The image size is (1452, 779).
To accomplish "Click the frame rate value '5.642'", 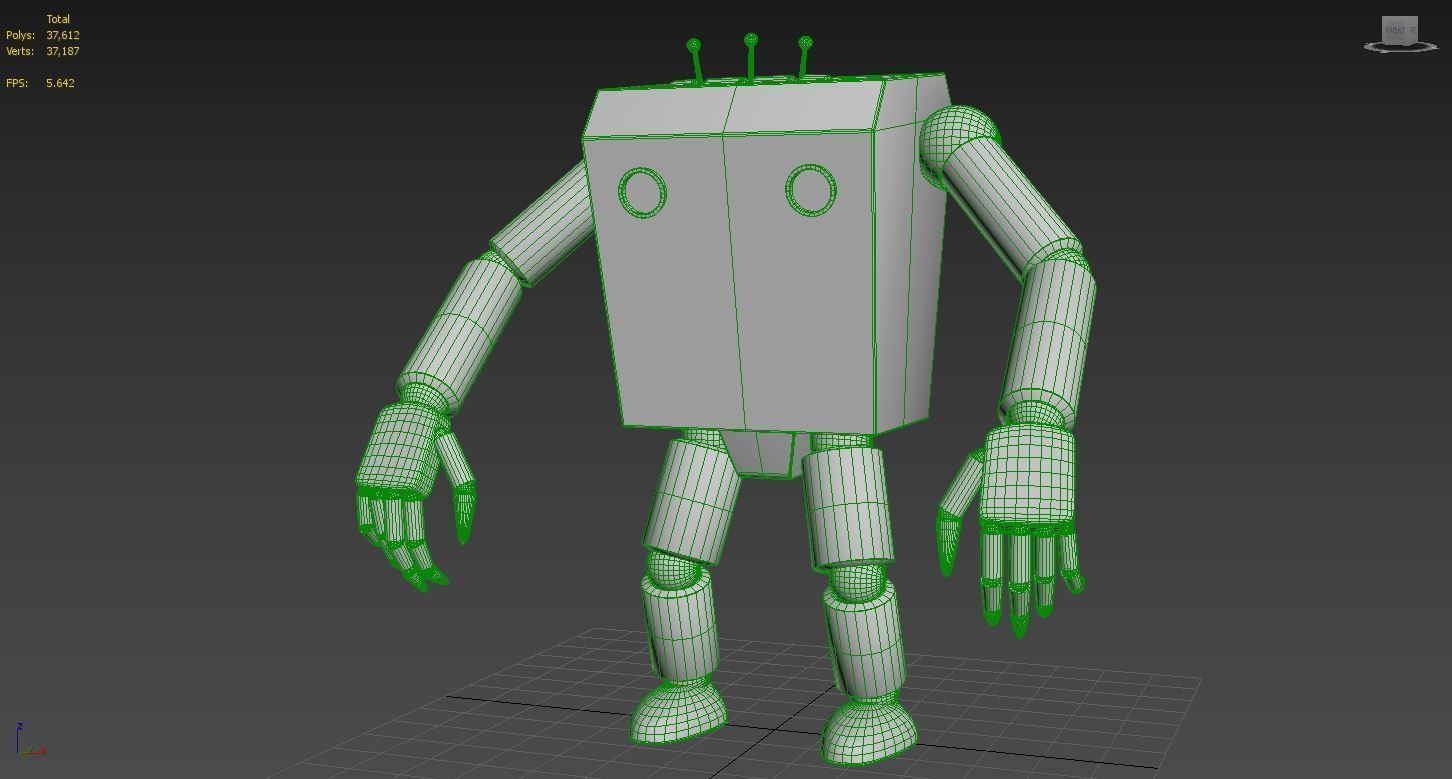I will click(x=60, y=83).
